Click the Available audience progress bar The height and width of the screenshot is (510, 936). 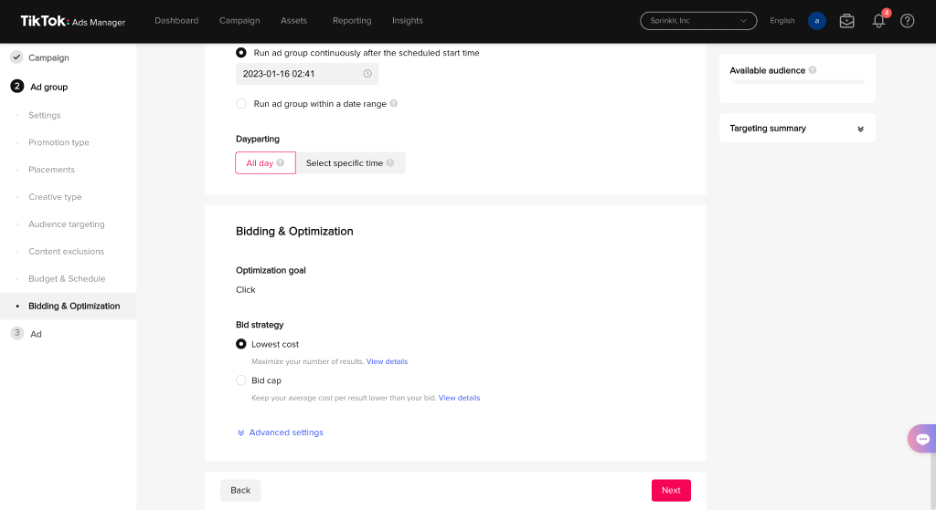(798, 81)
